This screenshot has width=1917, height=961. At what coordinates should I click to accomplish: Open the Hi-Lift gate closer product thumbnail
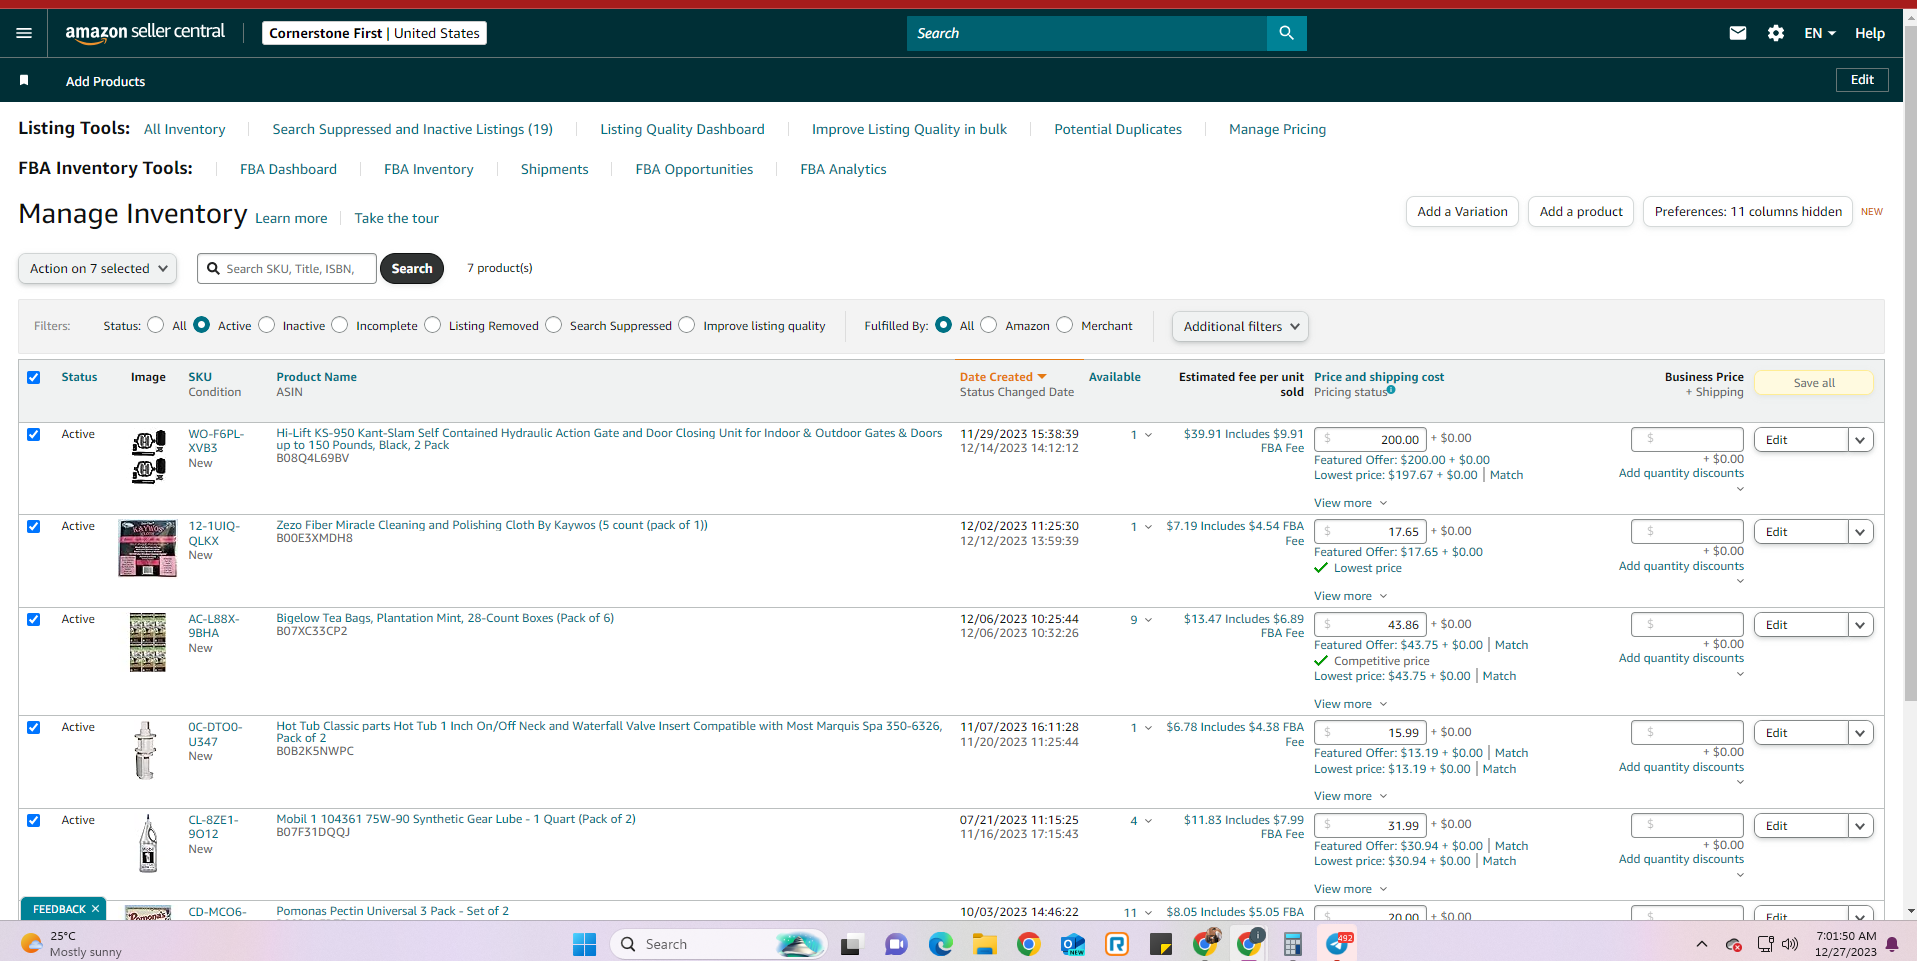pyautogui.click(x=148, y=456)
